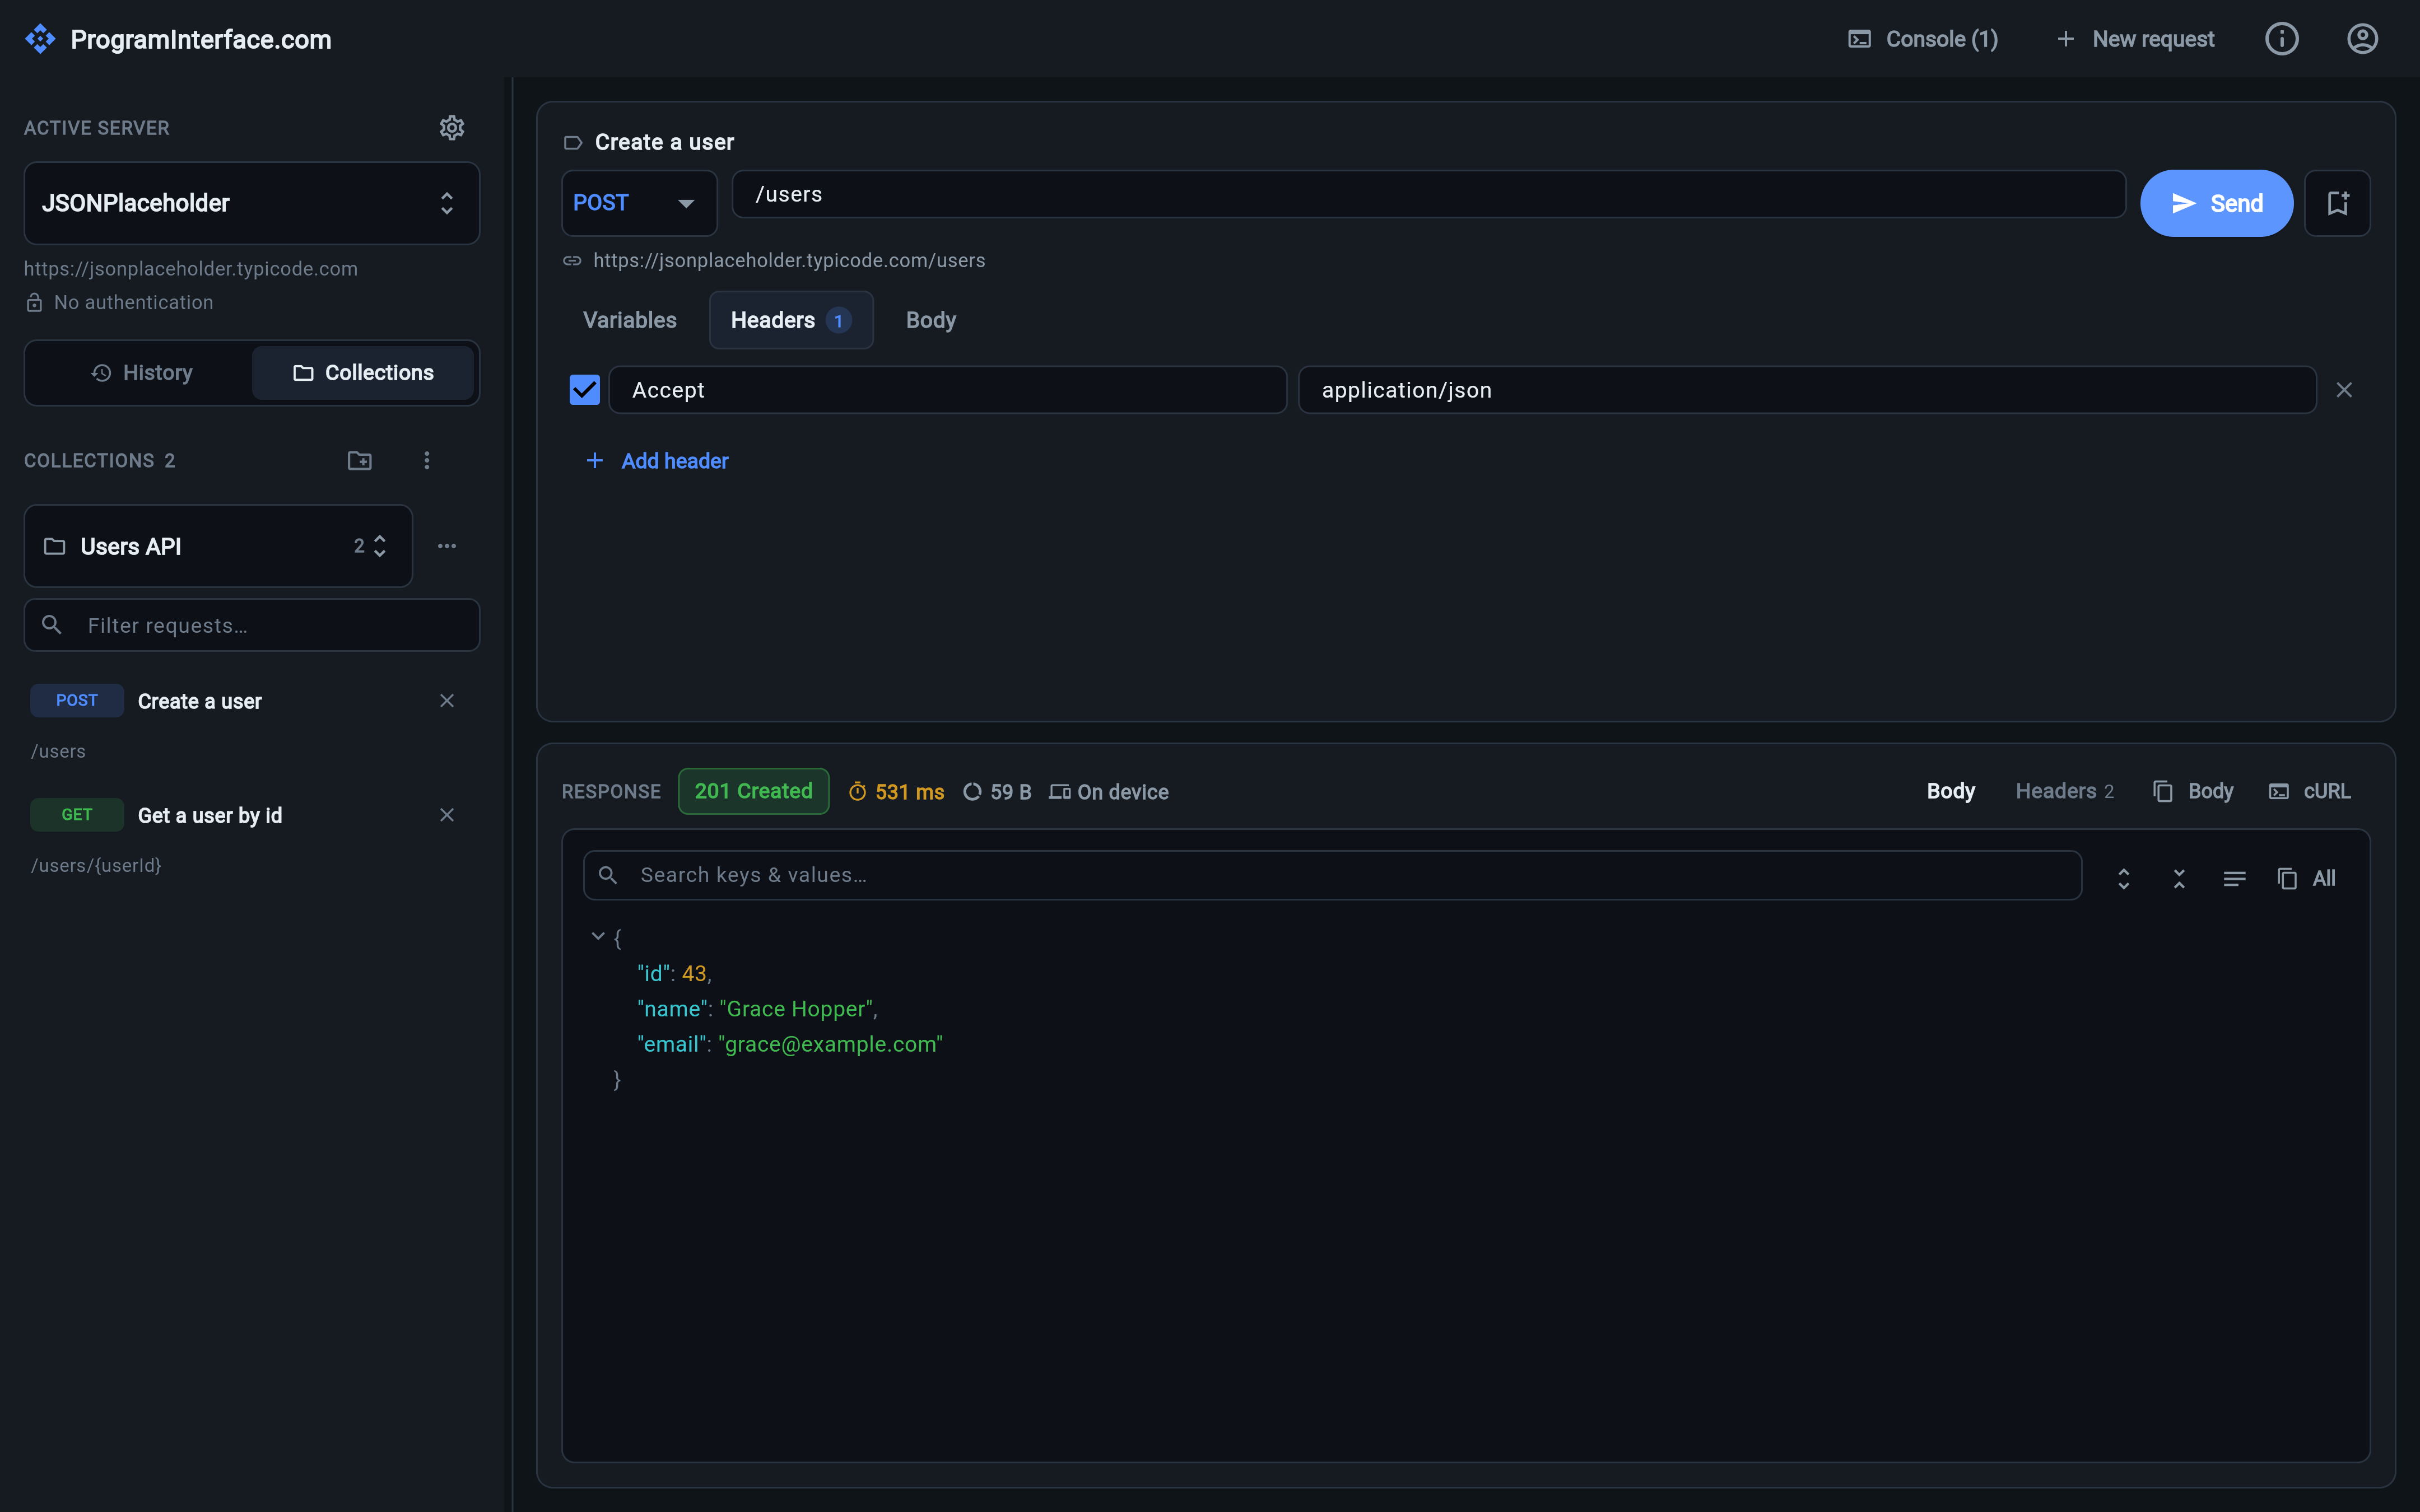
Task: Toggle word wrap lines icon
Action: [2234, 878]
